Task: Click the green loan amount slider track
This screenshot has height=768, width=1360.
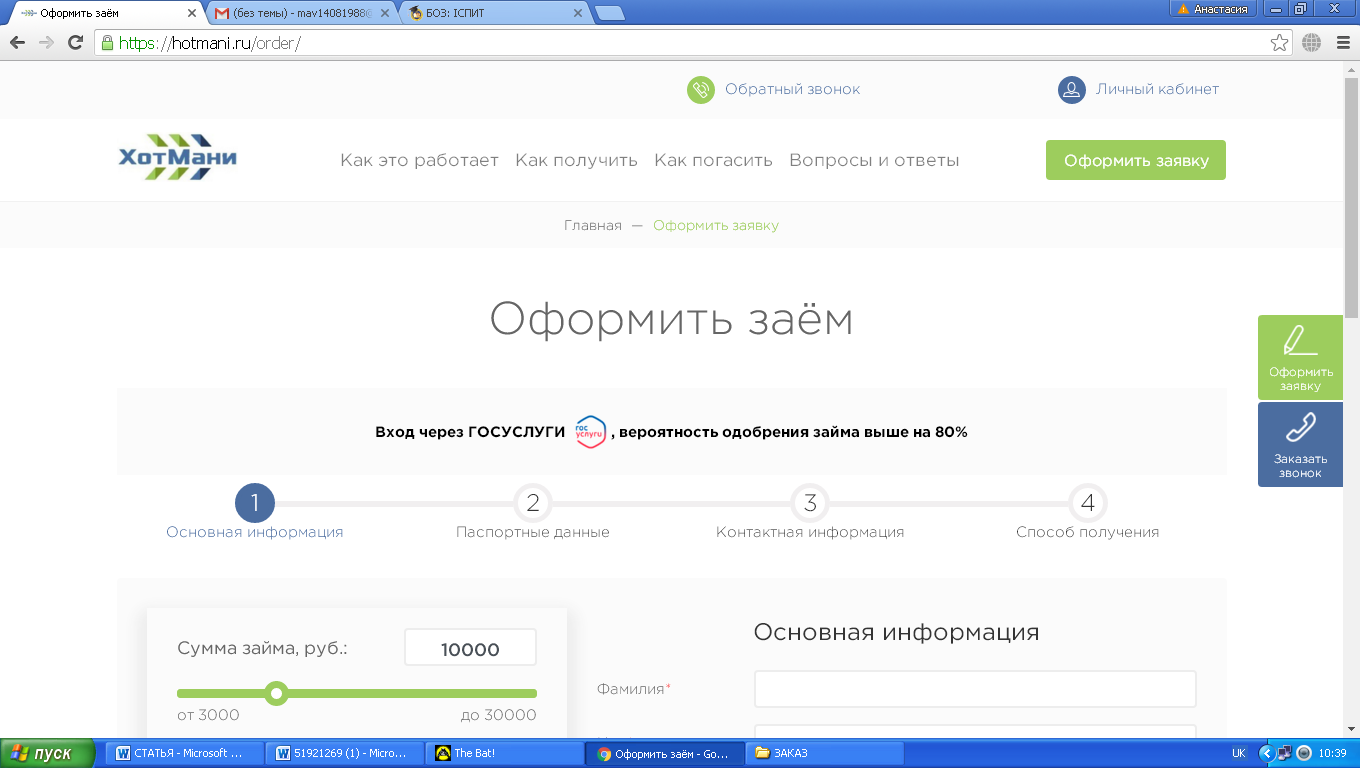Action: 357,693
